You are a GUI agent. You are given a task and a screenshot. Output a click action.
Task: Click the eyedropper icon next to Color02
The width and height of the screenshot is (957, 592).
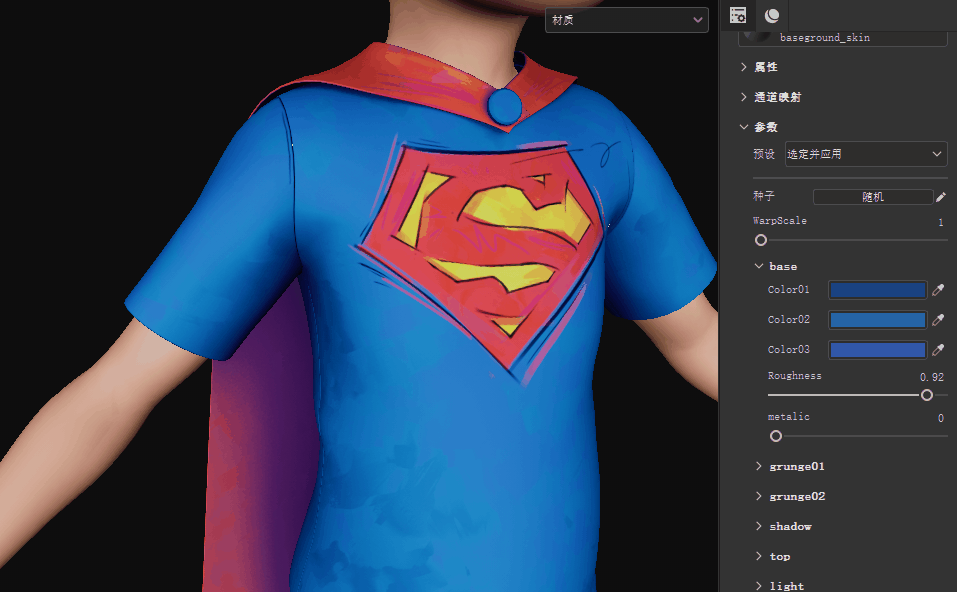pyautogui.click(x=938, y=319)
